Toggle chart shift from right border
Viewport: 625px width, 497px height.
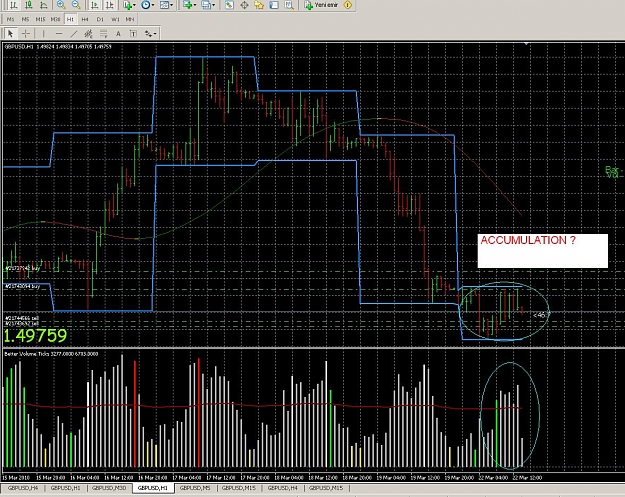[x=109, y=5]
